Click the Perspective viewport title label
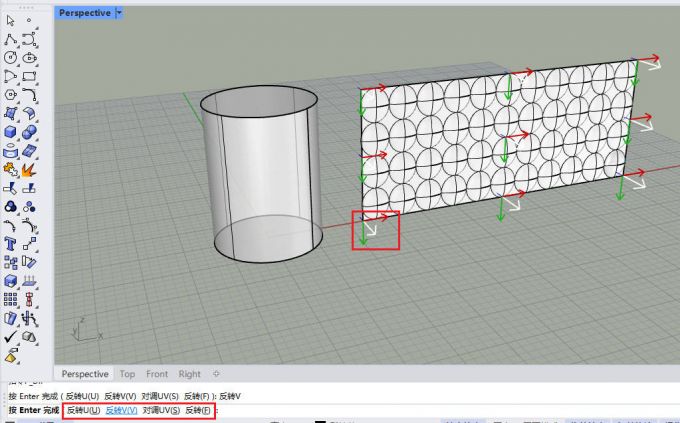This screenshot has height=423, width=680. 85,13
